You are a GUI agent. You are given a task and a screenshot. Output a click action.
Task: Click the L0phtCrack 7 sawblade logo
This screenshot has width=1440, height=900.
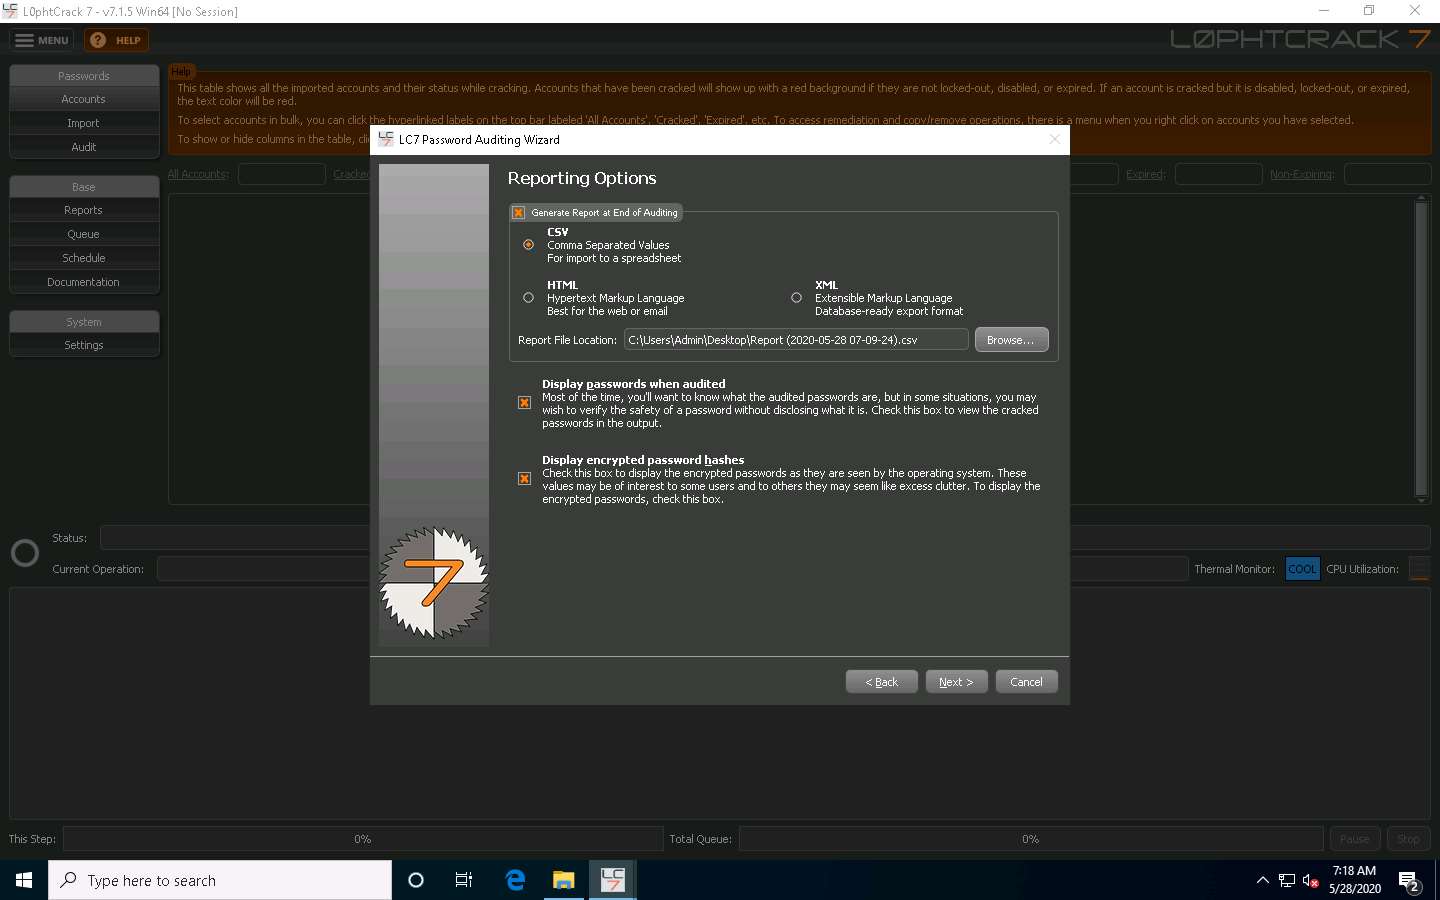pos(434,582)
